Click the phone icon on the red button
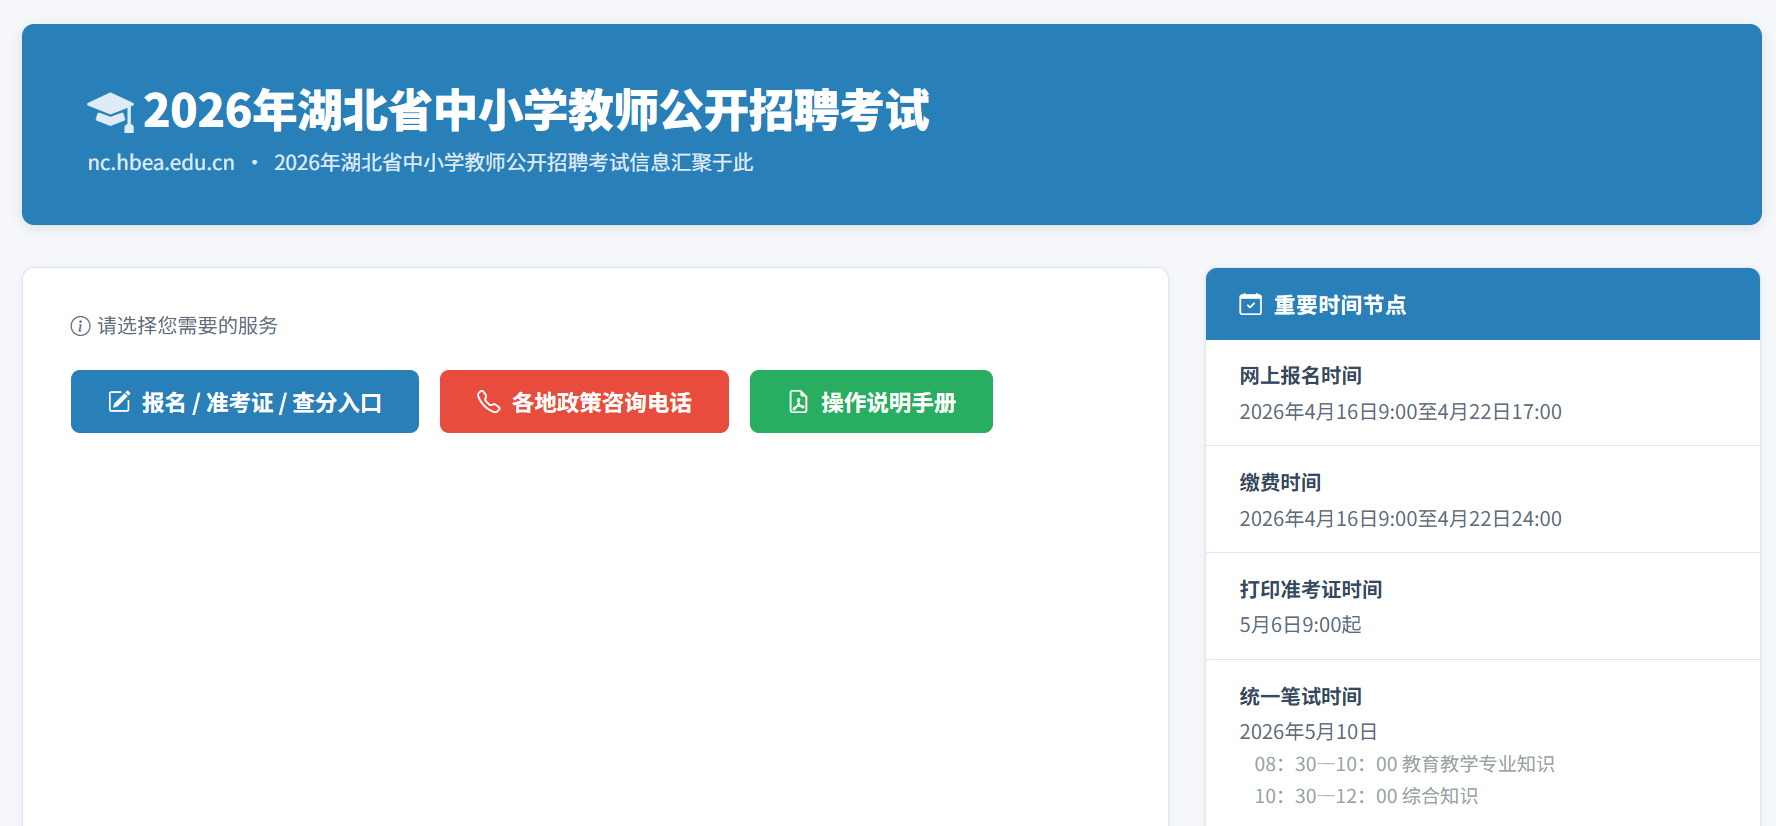 [488, 402]
